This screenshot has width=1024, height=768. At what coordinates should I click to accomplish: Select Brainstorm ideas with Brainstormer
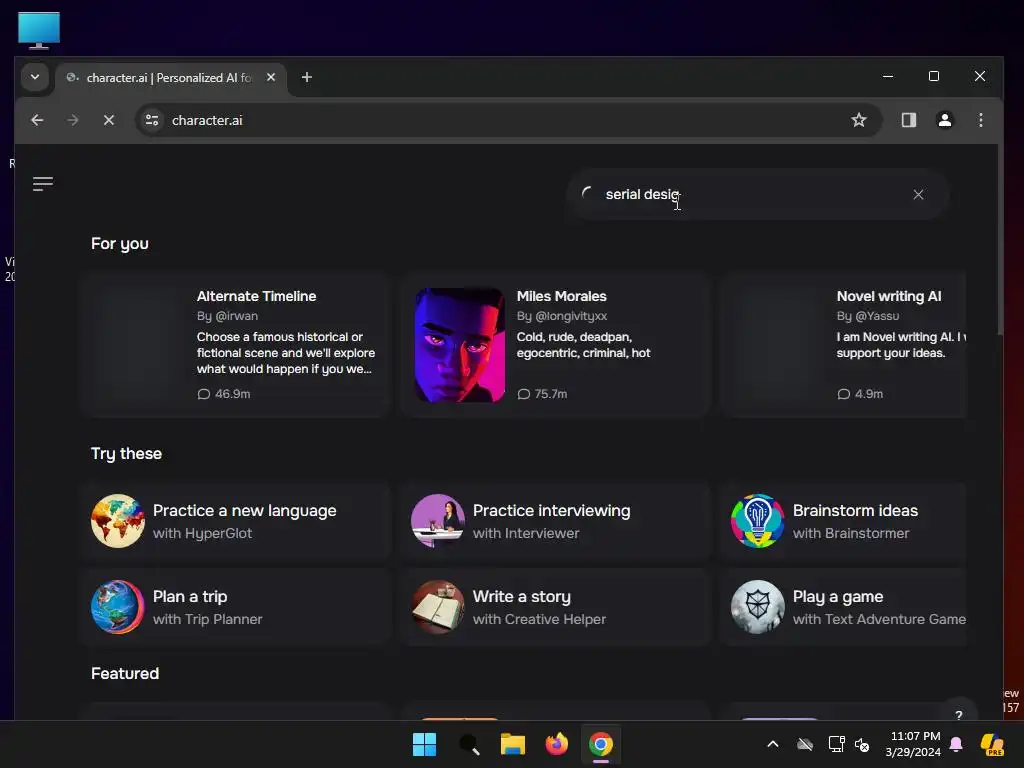point(844,521)
